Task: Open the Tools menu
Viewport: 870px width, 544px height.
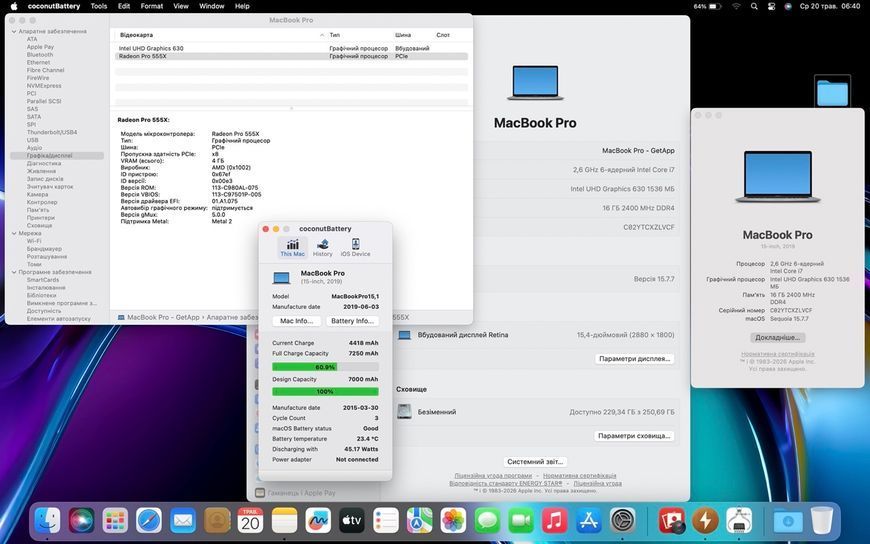Action: [x=99, y=6]
